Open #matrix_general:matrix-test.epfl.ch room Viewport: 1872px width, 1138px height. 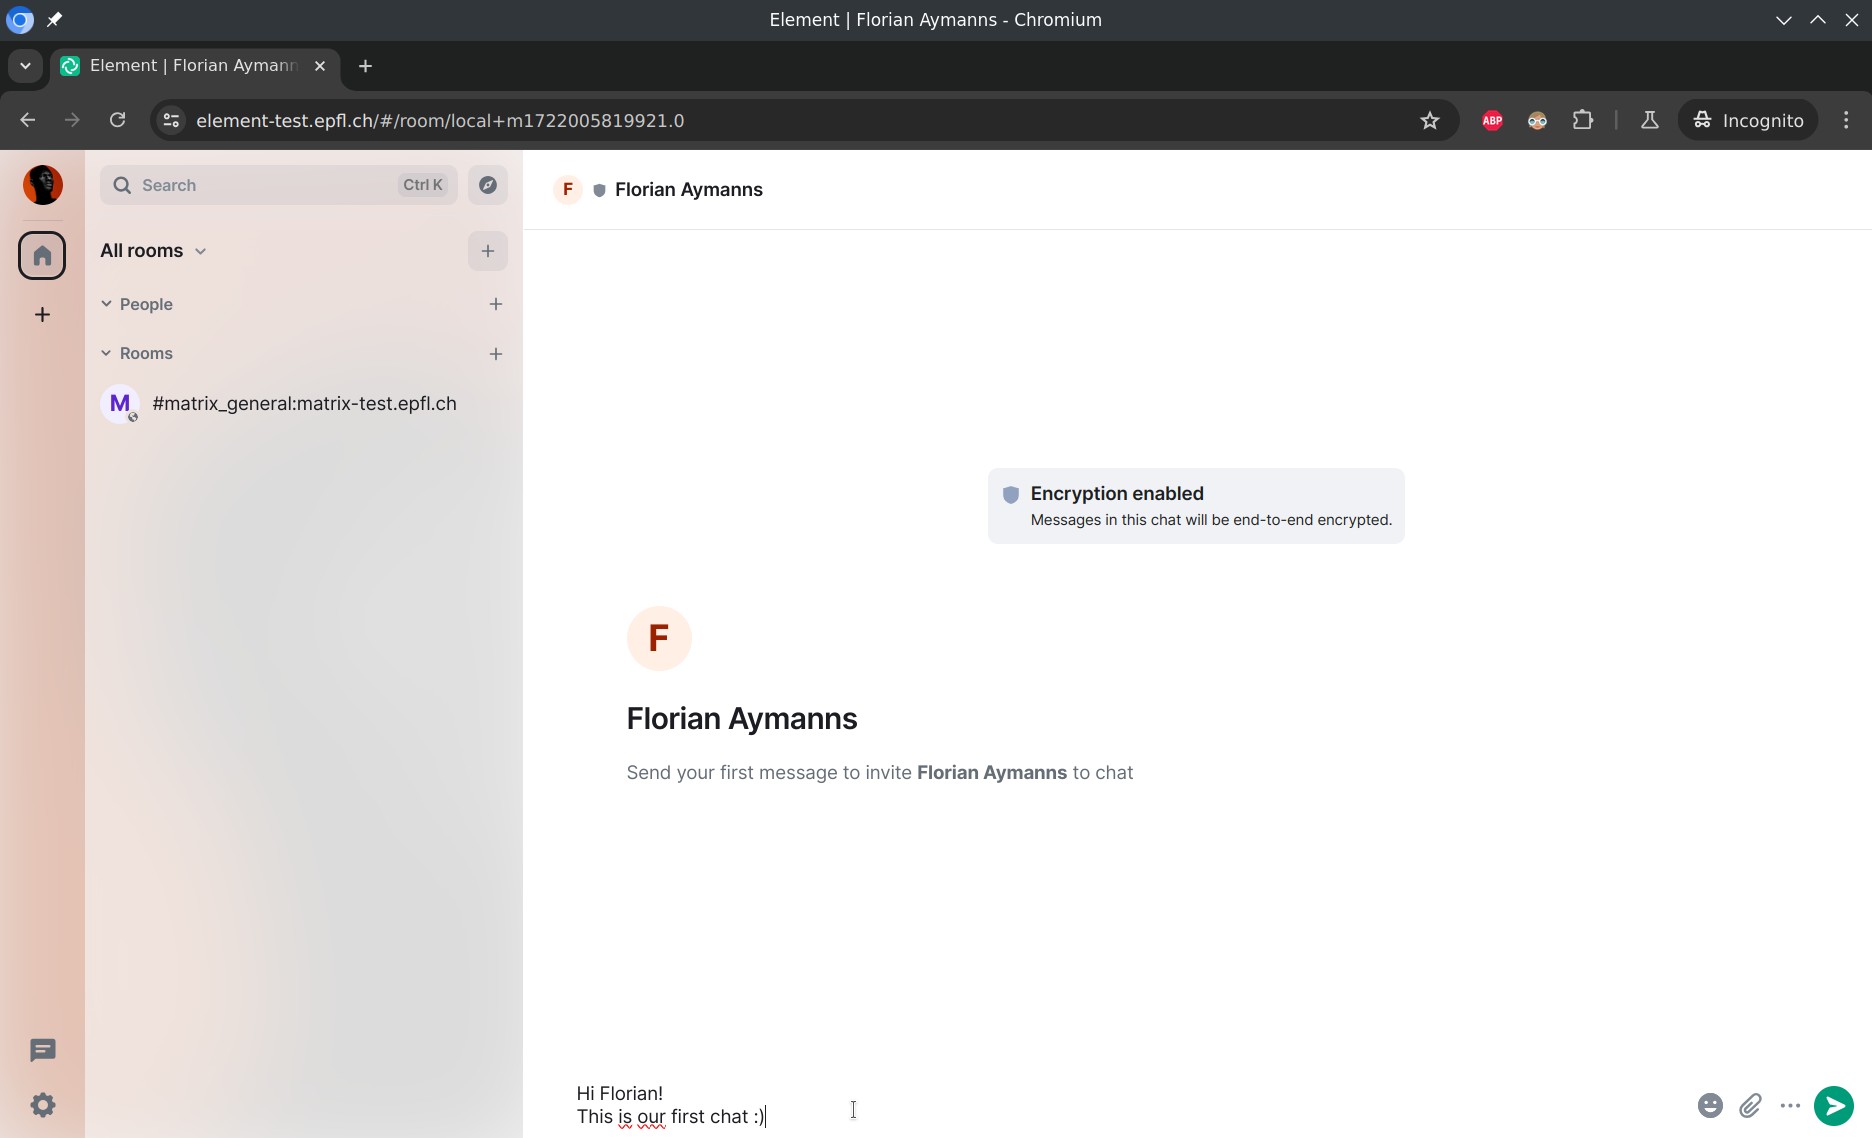pyautogui.click(x=304, y=404)
